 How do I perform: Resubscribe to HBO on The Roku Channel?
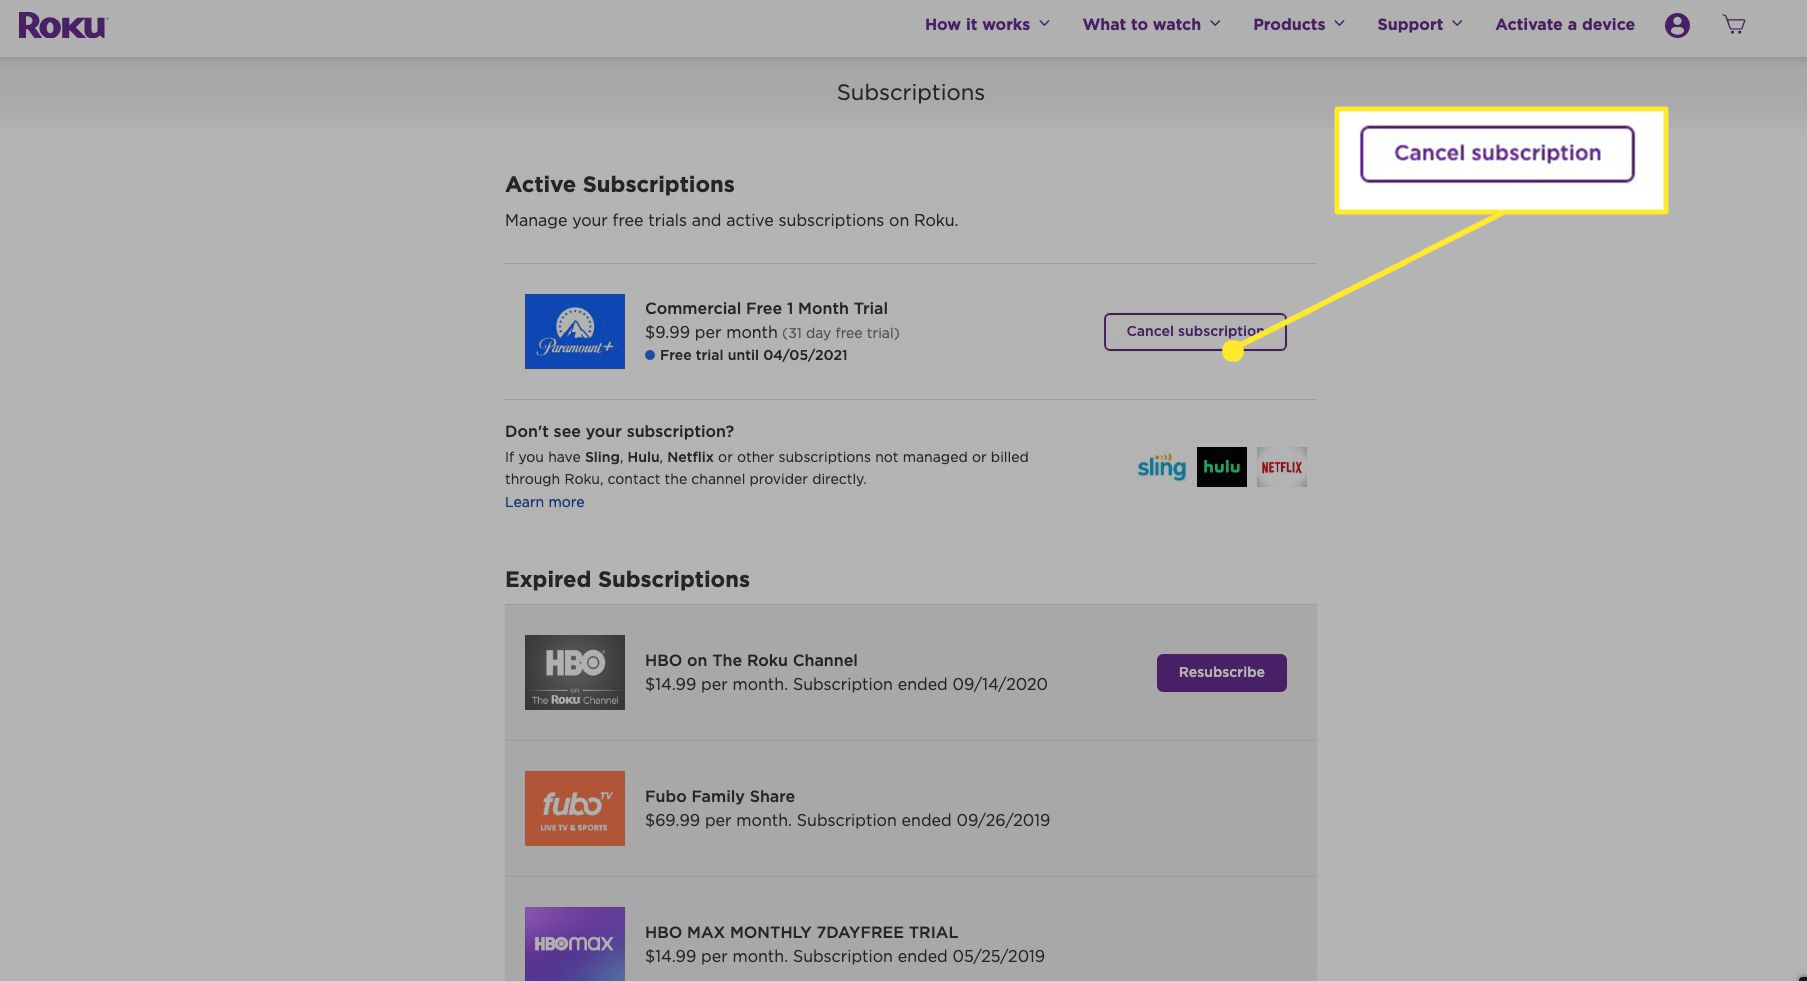click(x=1221, y=672)
